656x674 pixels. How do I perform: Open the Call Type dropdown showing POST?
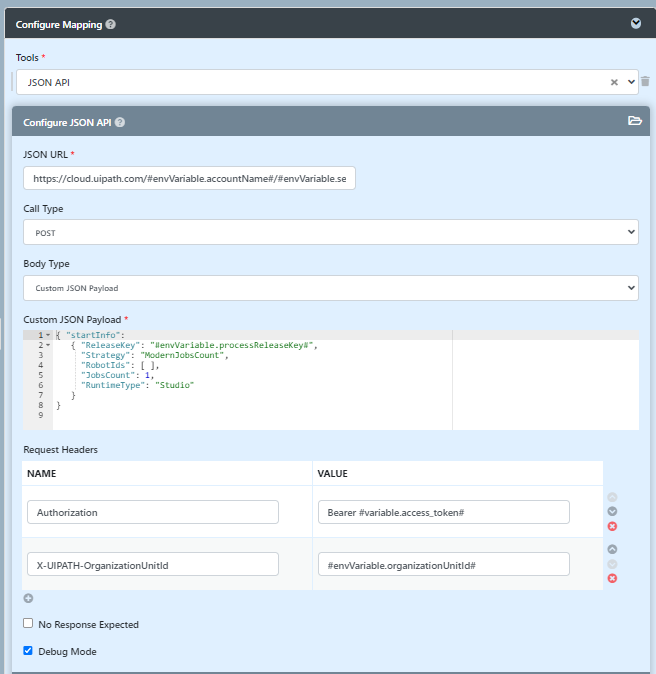point(330,232)
